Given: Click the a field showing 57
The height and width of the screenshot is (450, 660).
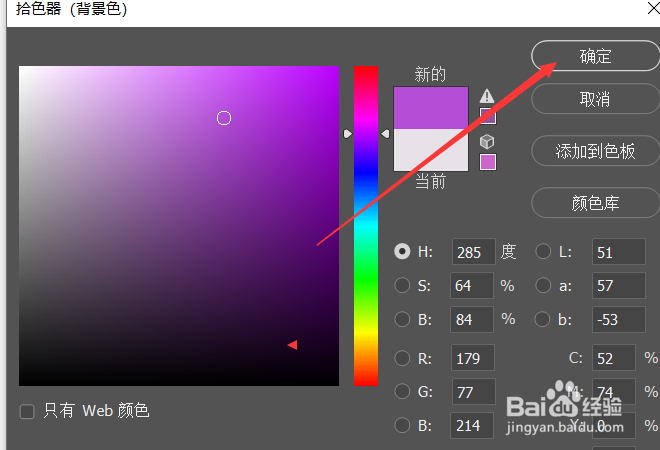Looking at the screenshot, I should coord(618,285).
